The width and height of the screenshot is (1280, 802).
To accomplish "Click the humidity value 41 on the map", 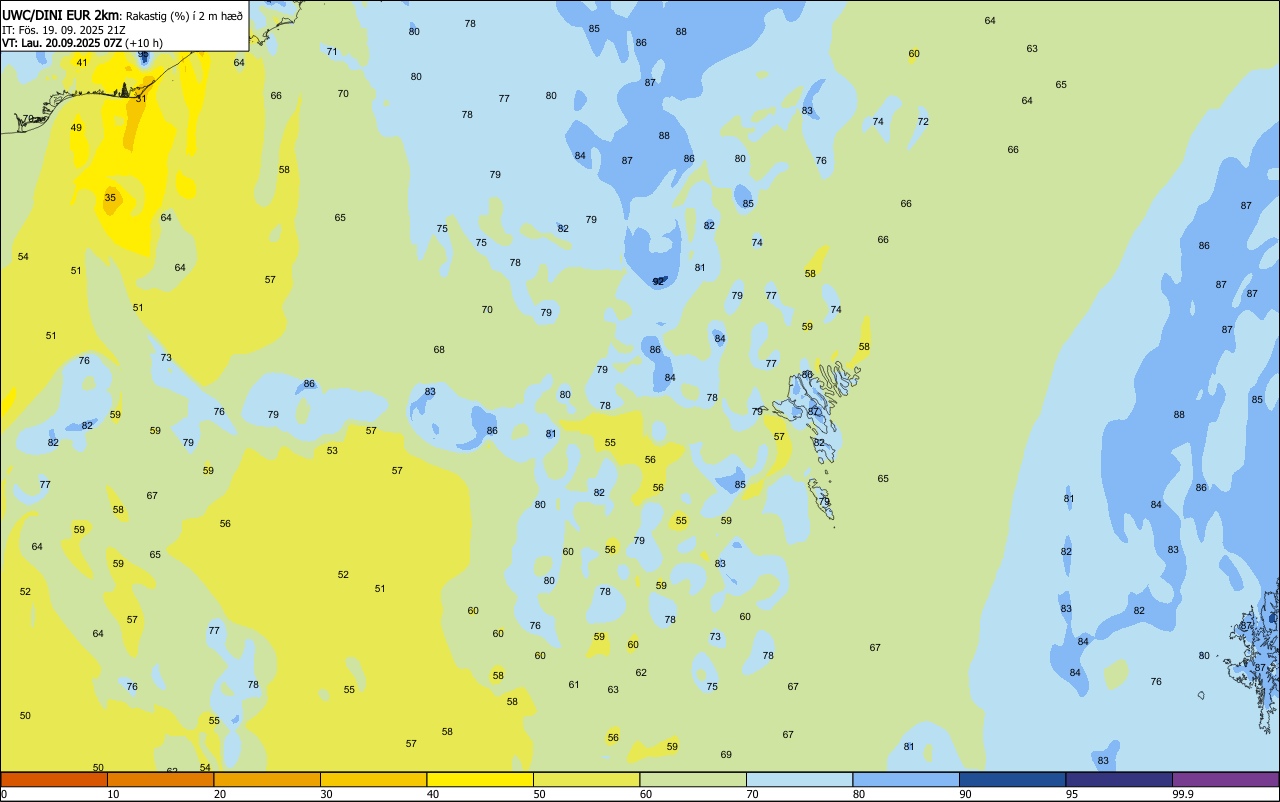I will tap(82, 63).
